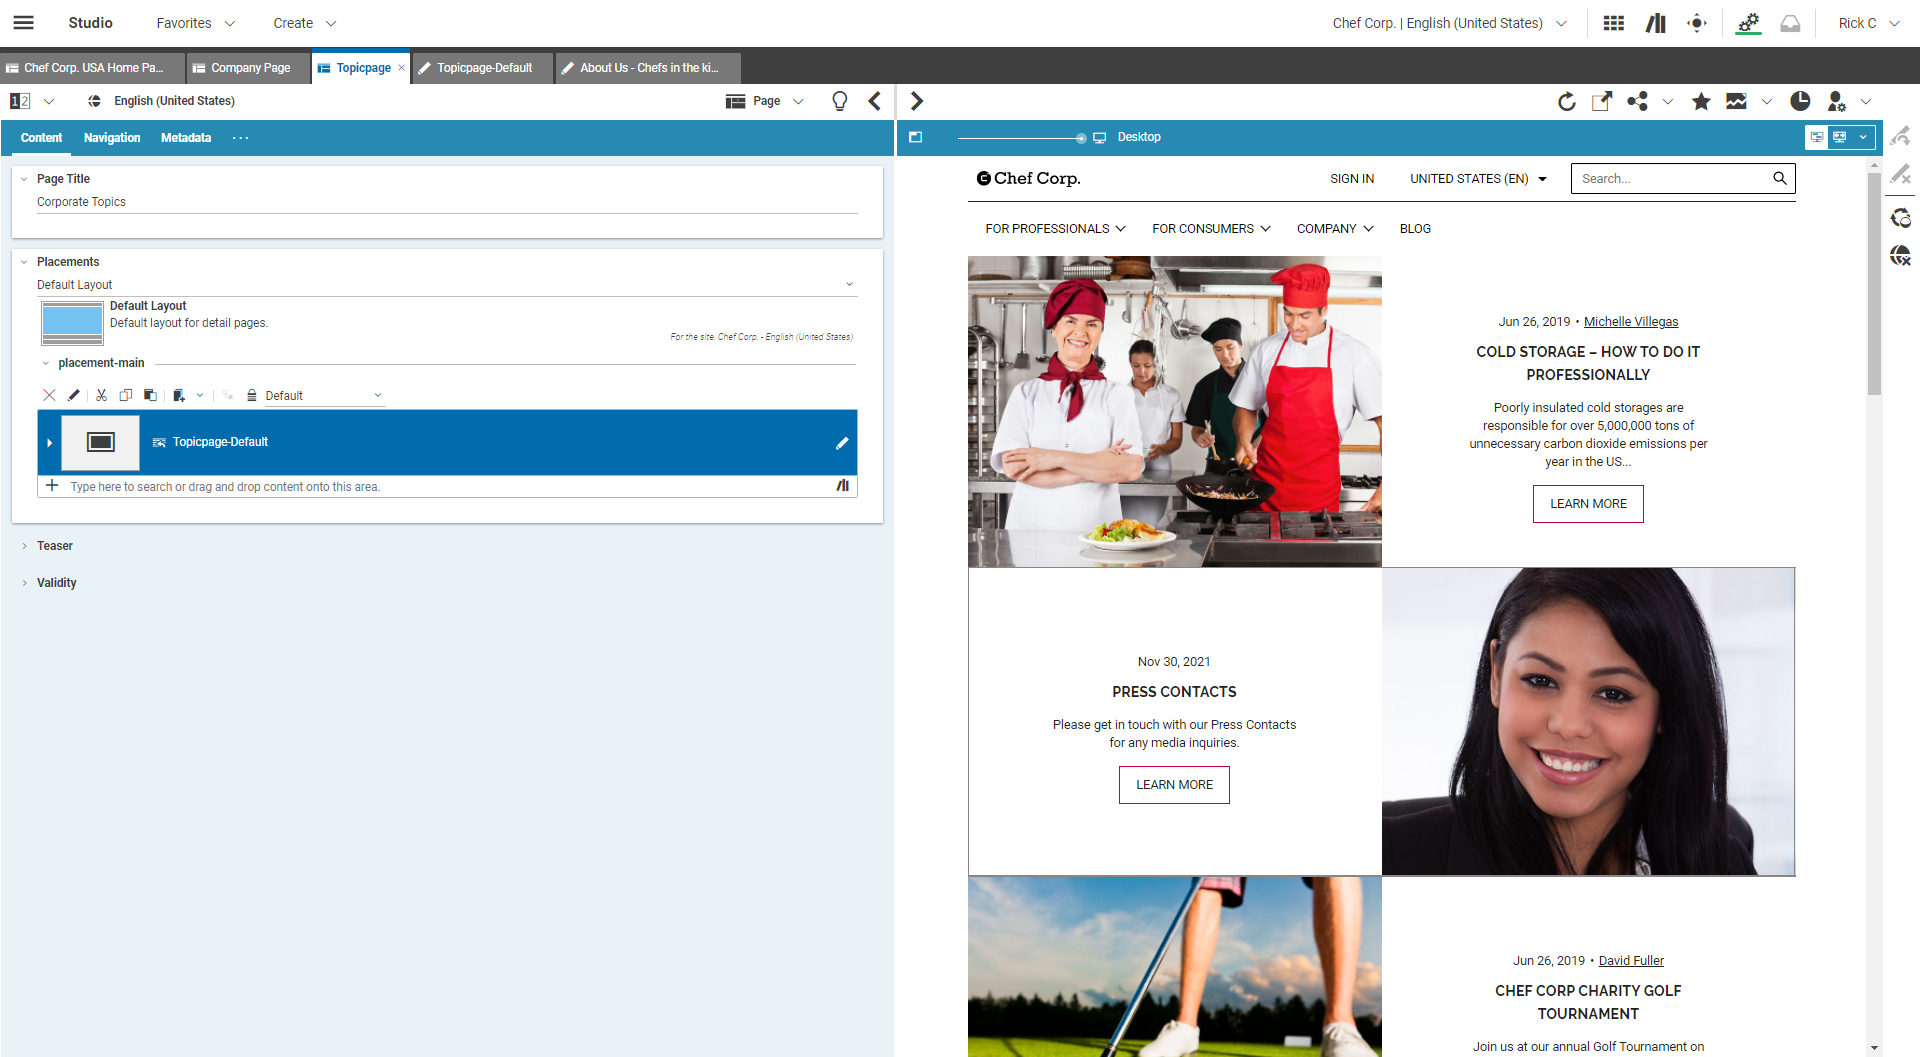Image resolution: width=1920 pixels, height=1057 pixels.
Task: Bookmark page with star icon
Action: pyautogui.click(x=1701, y=101)
